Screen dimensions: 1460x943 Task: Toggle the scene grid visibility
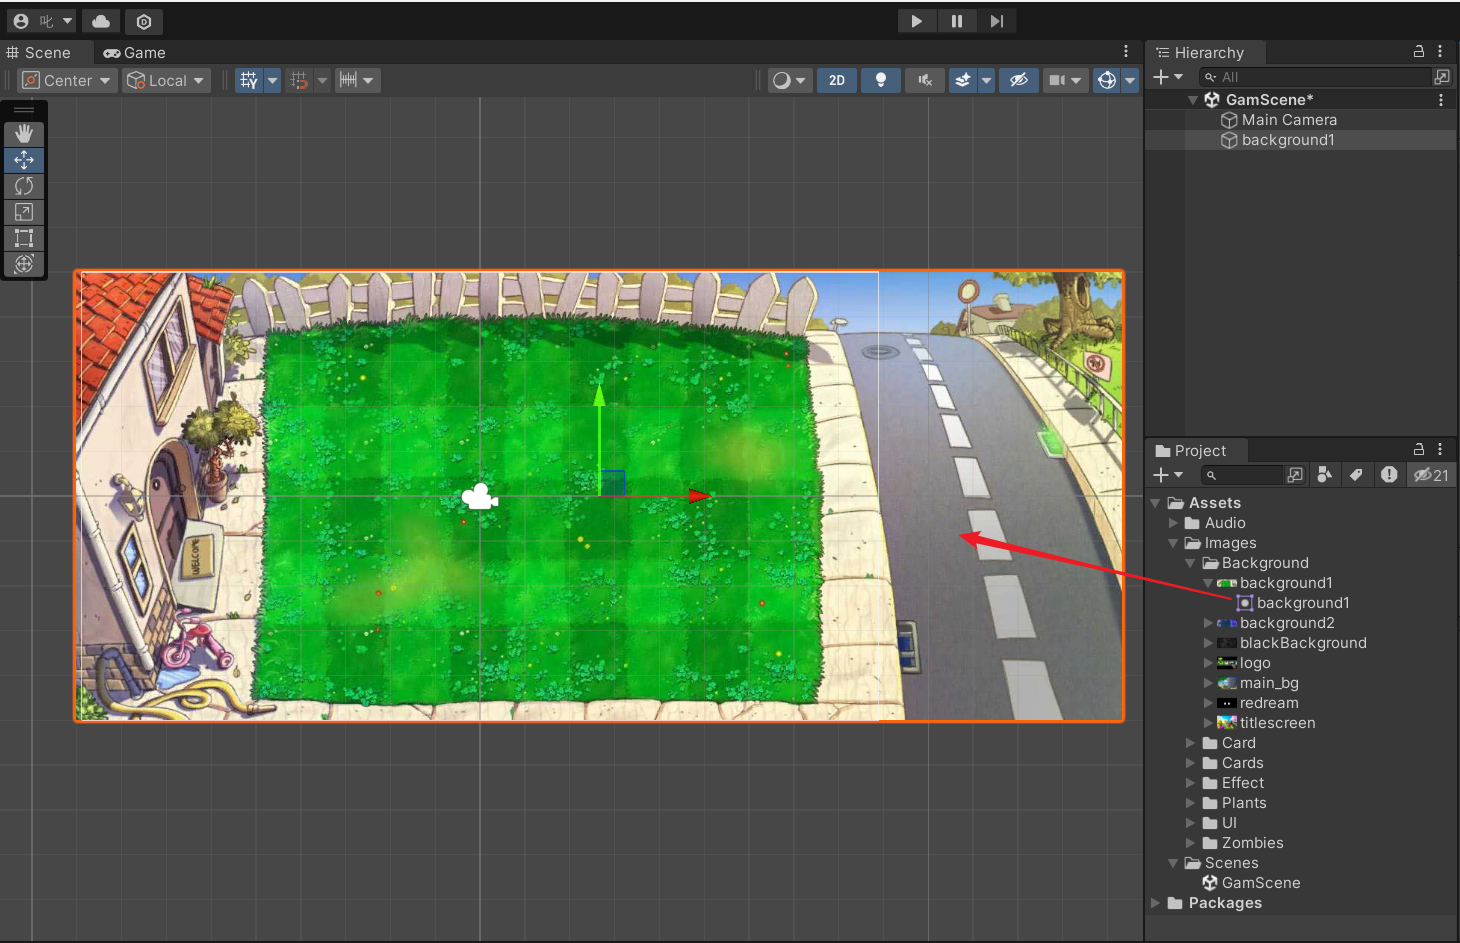249,80
